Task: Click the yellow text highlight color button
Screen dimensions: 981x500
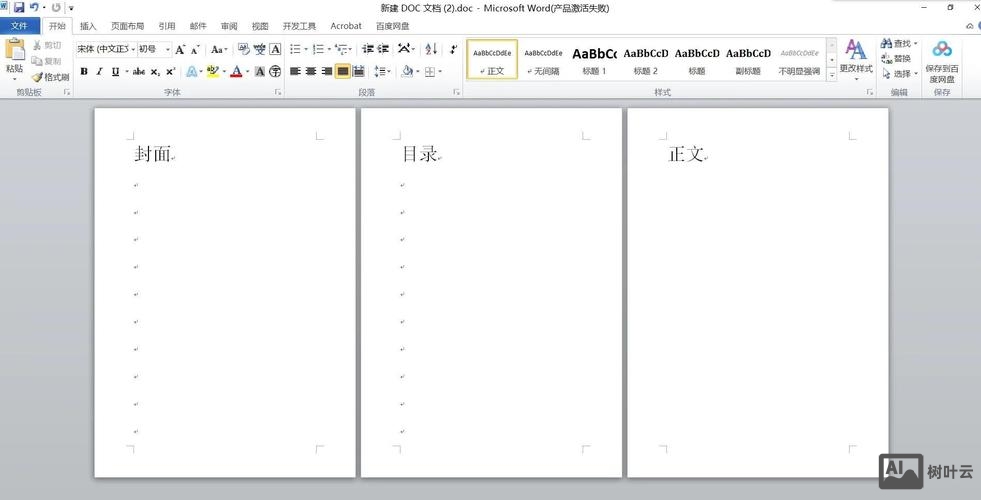Action: [x=212, y=71]
